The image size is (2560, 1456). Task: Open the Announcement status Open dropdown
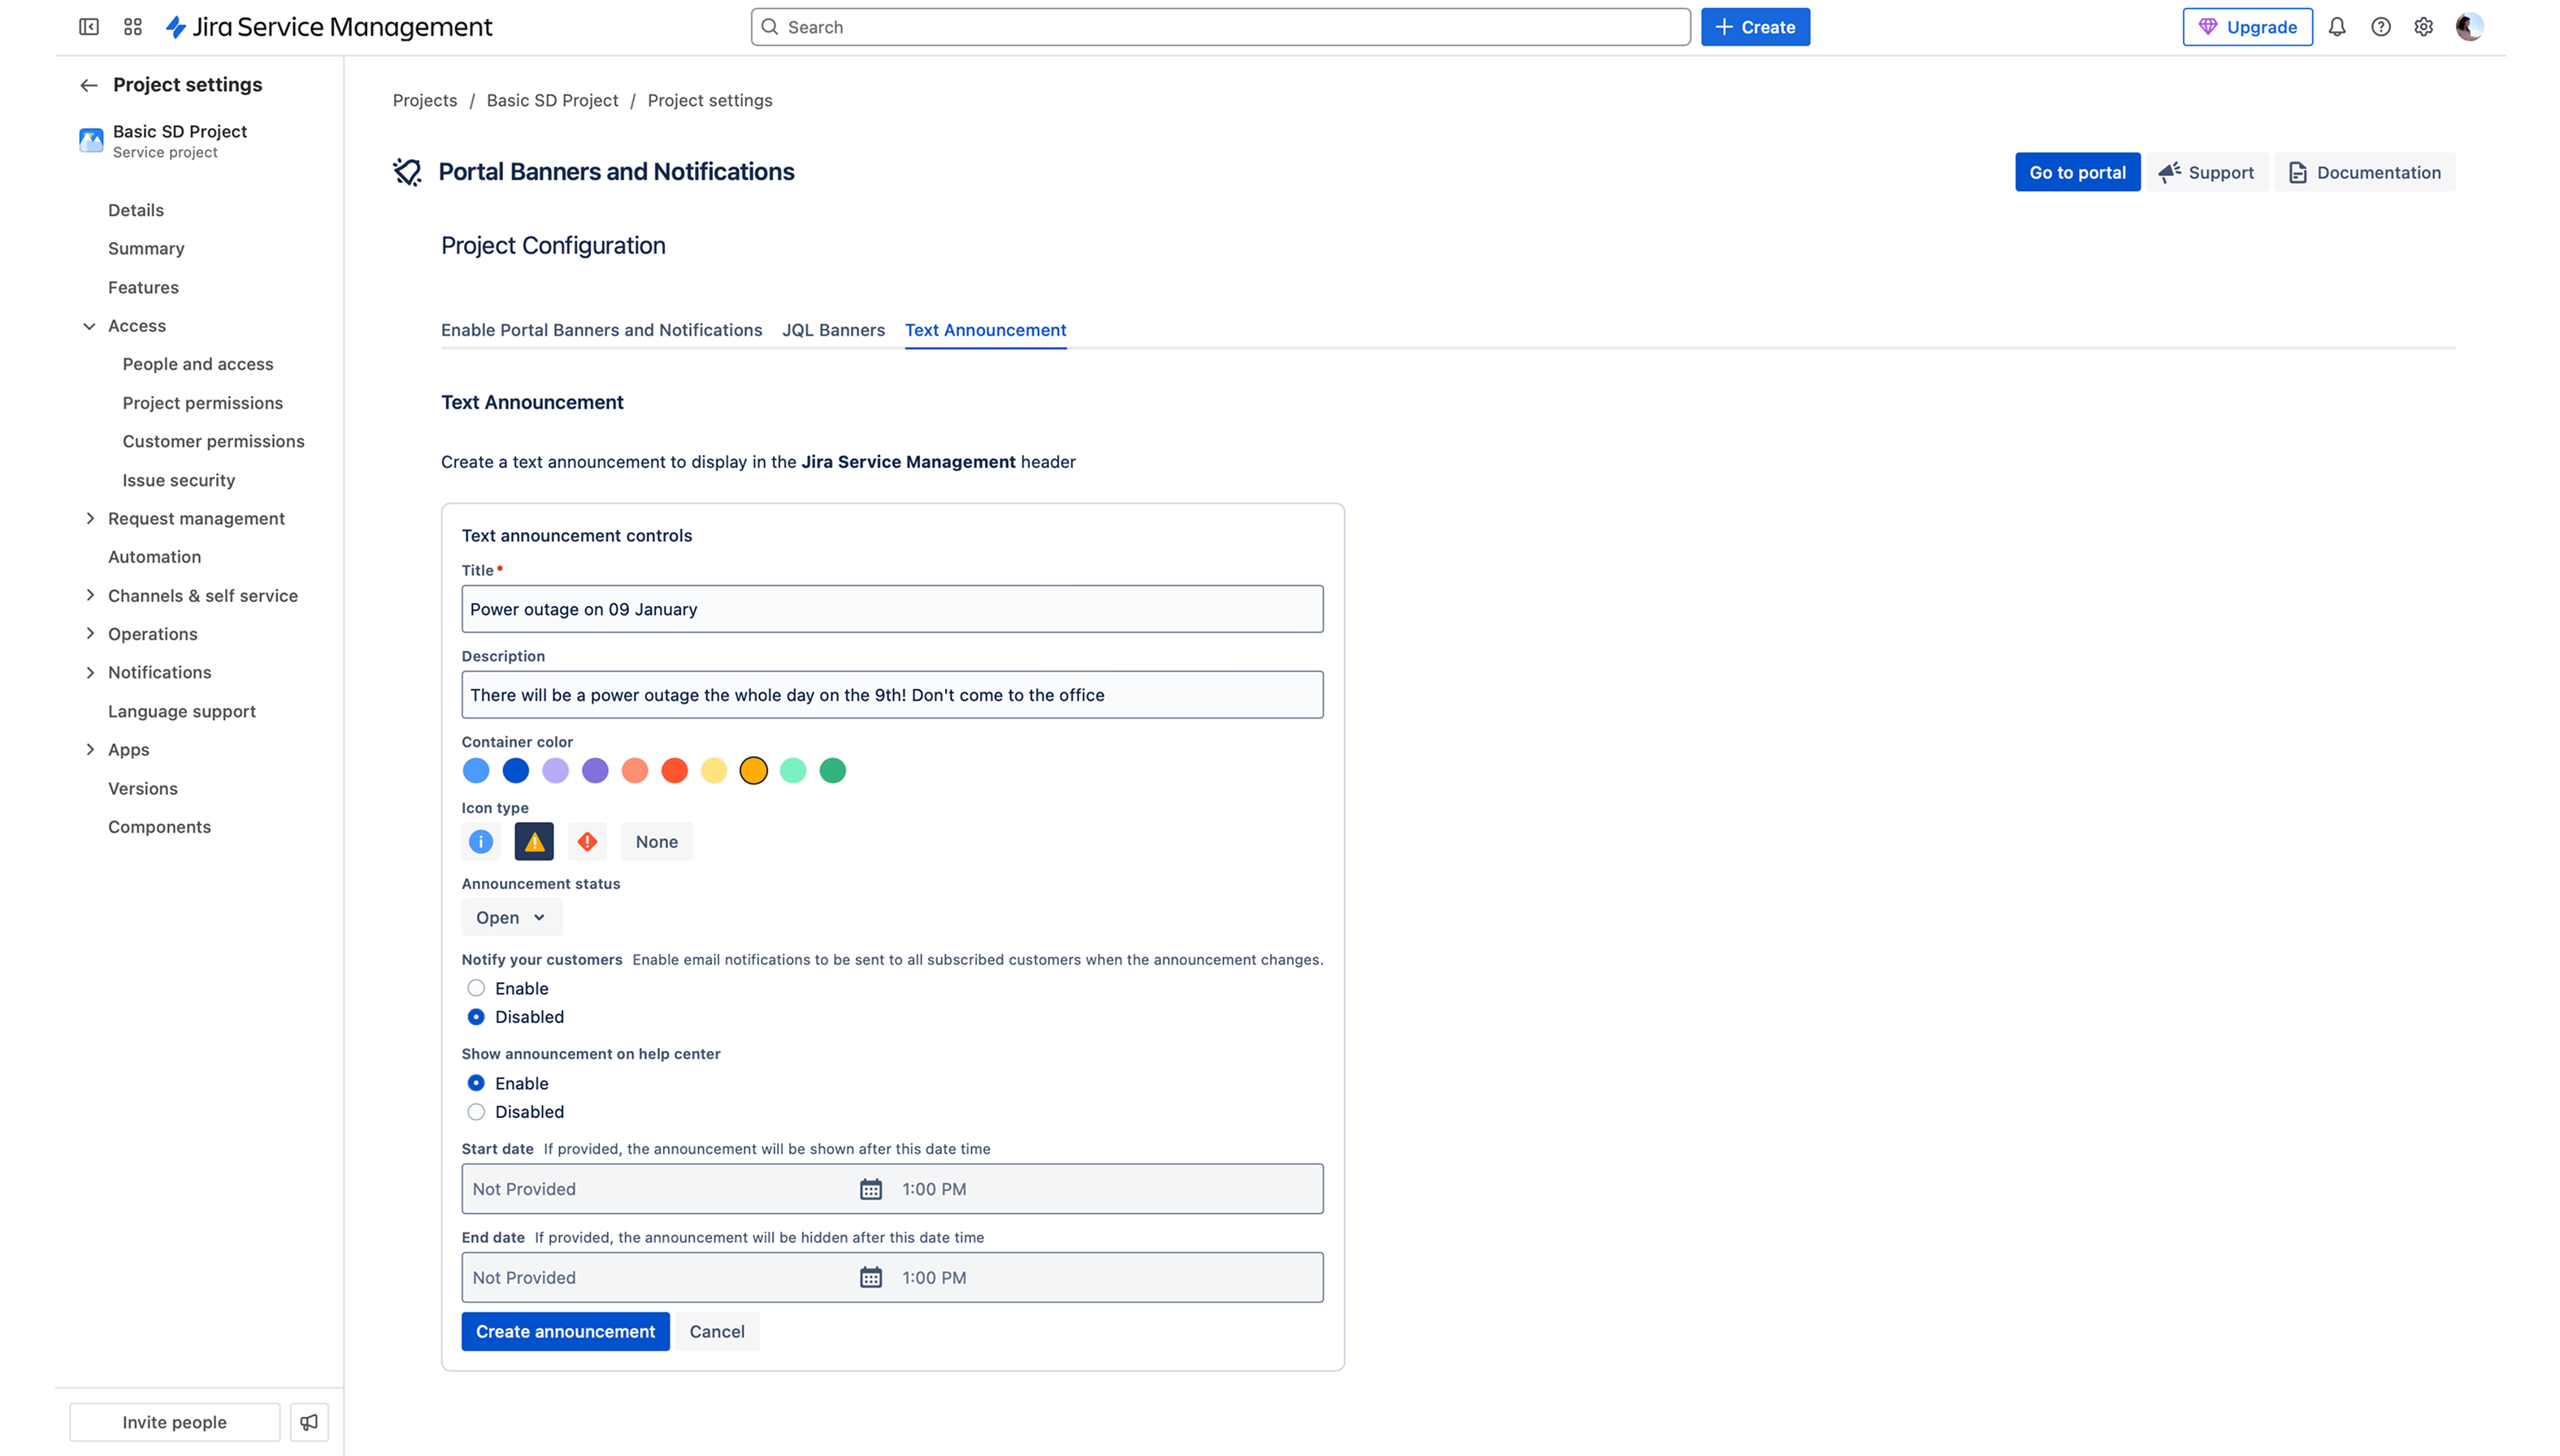point(511,918)
